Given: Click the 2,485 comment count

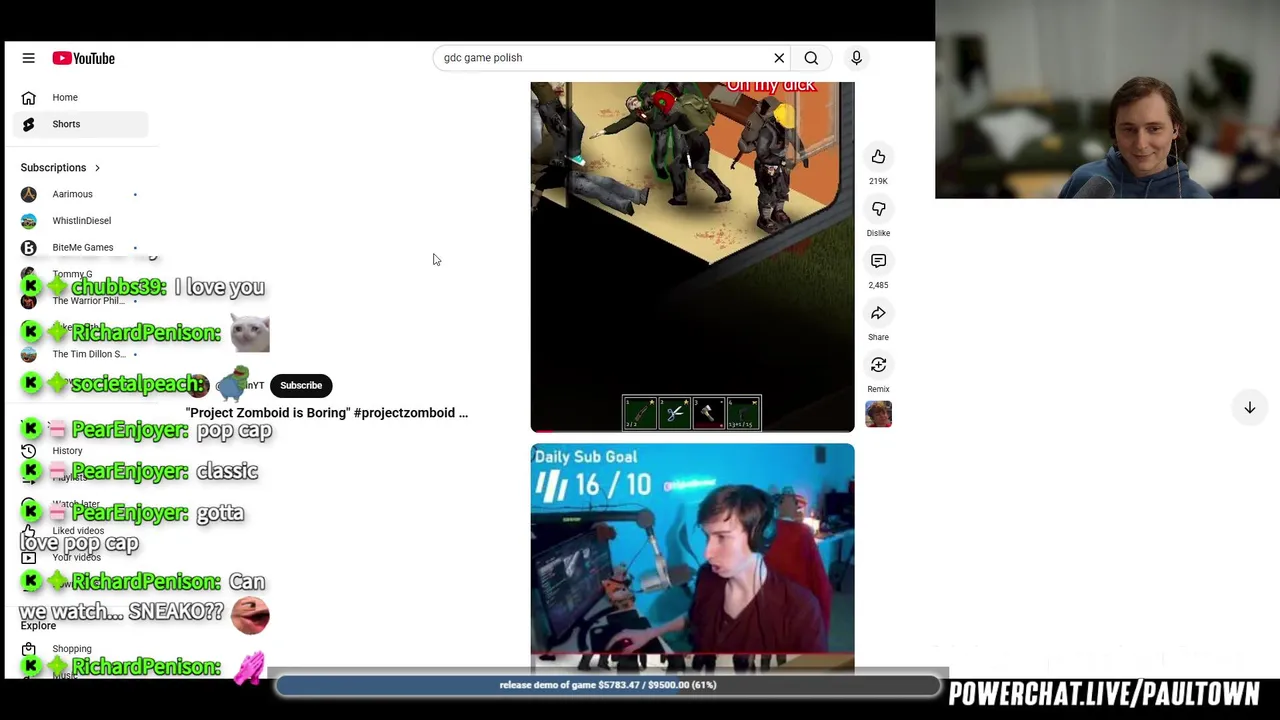Looking at the screenshot, I should point(878,285).
